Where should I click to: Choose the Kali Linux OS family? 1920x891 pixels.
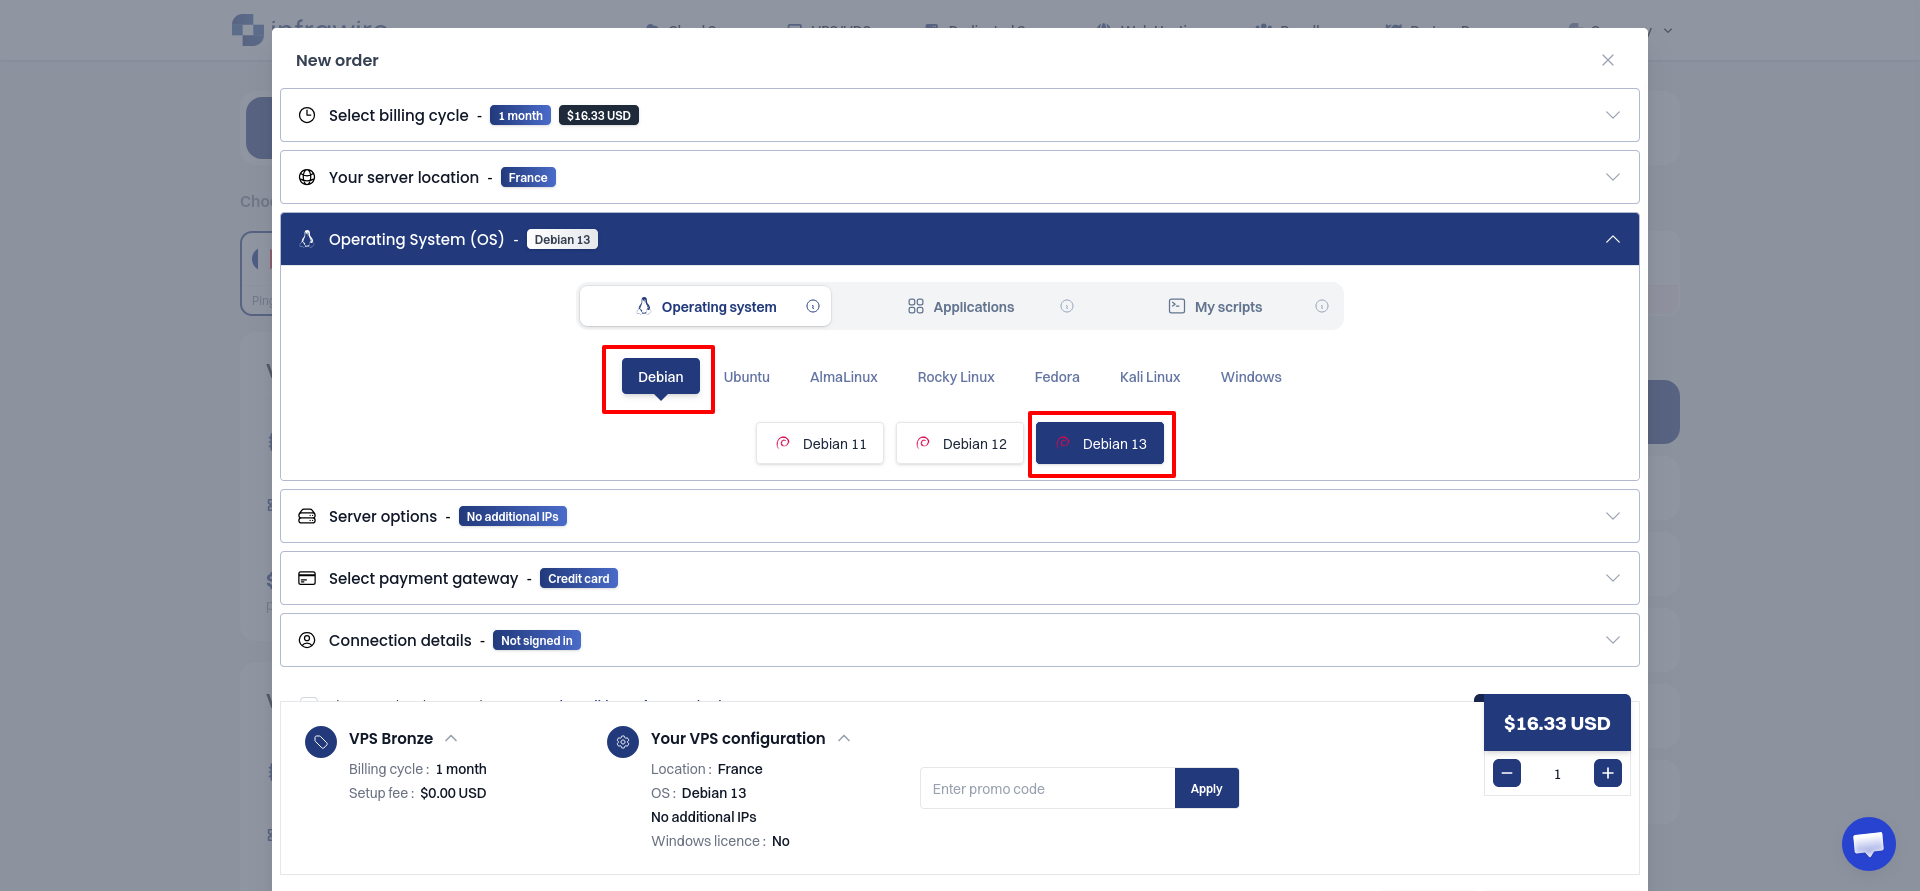click(1150, 377)
